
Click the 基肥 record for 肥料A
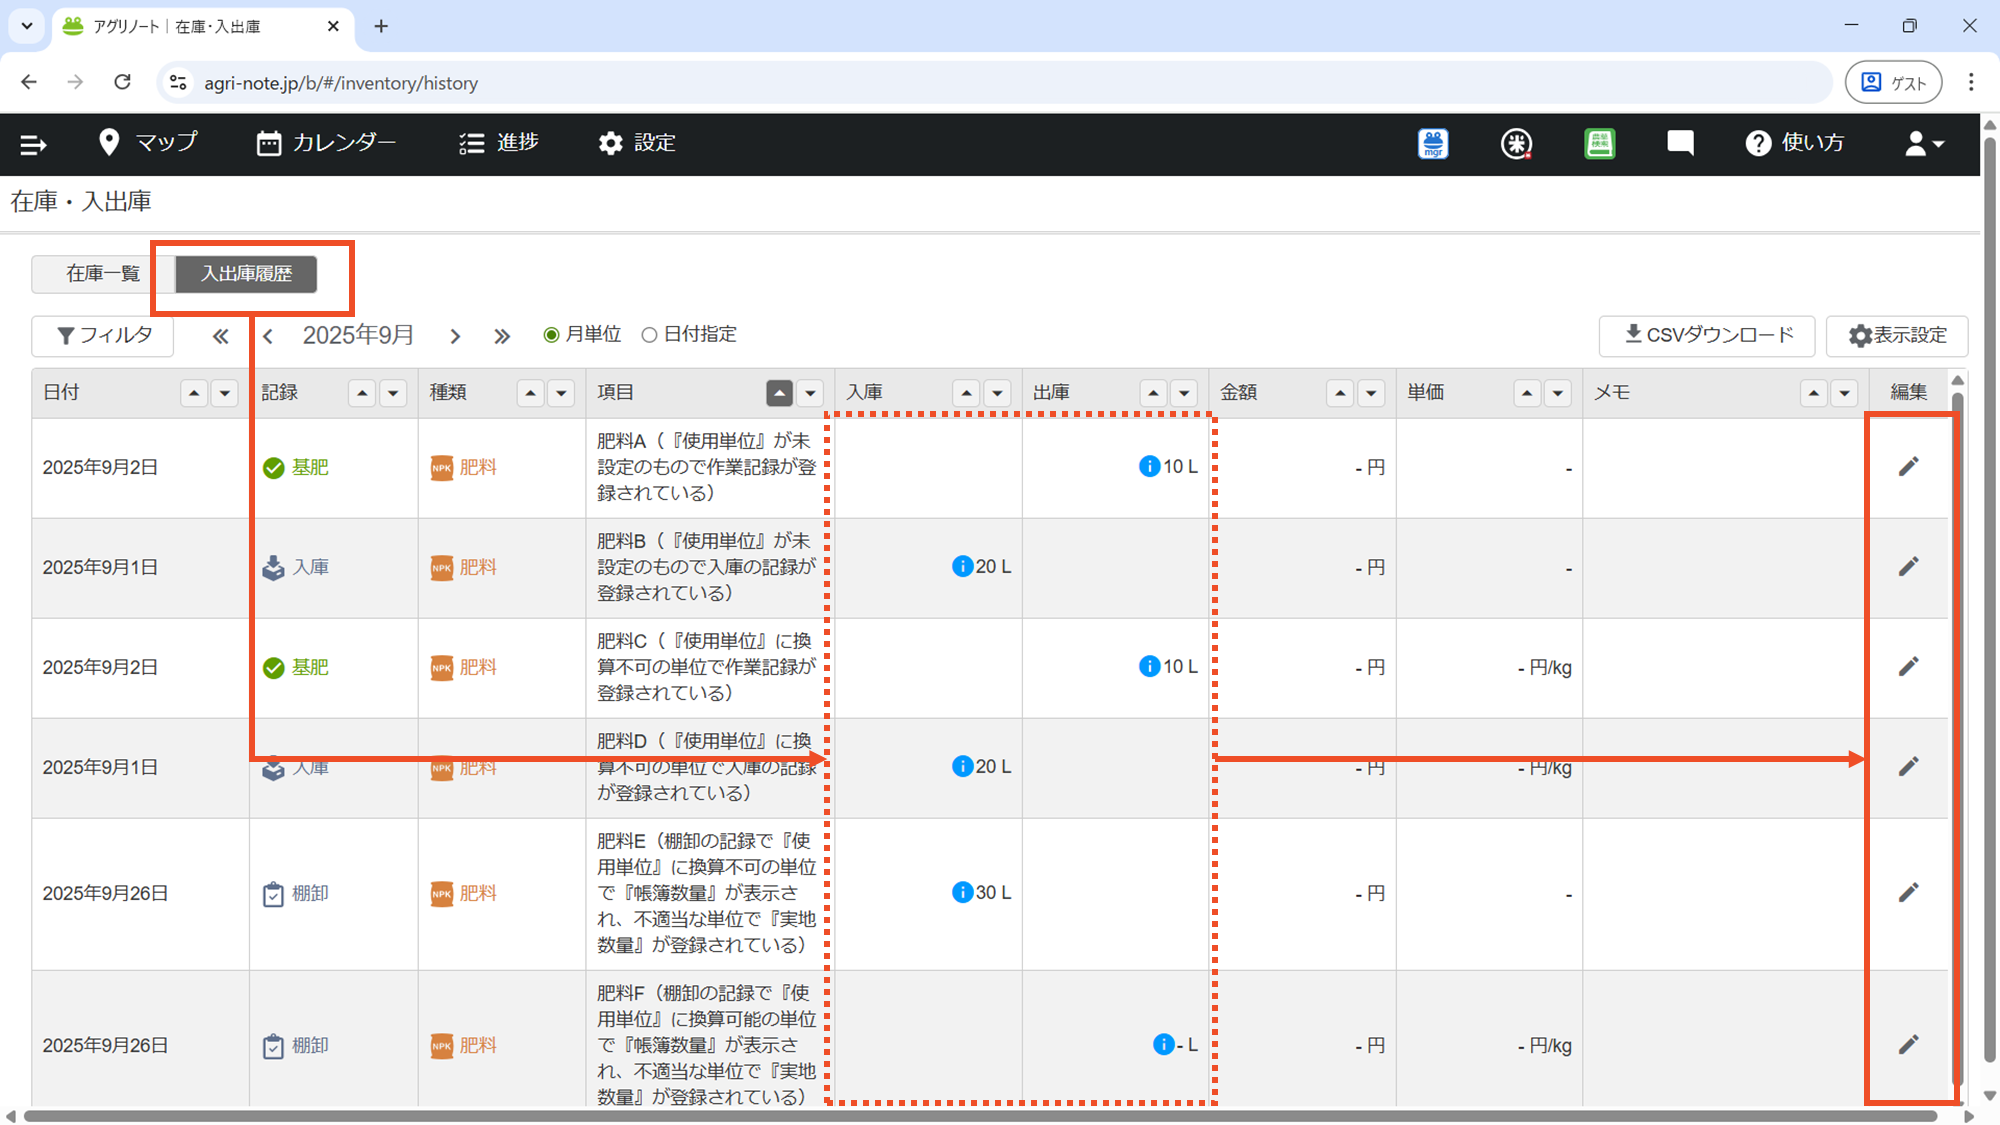(x=295, y=467)
